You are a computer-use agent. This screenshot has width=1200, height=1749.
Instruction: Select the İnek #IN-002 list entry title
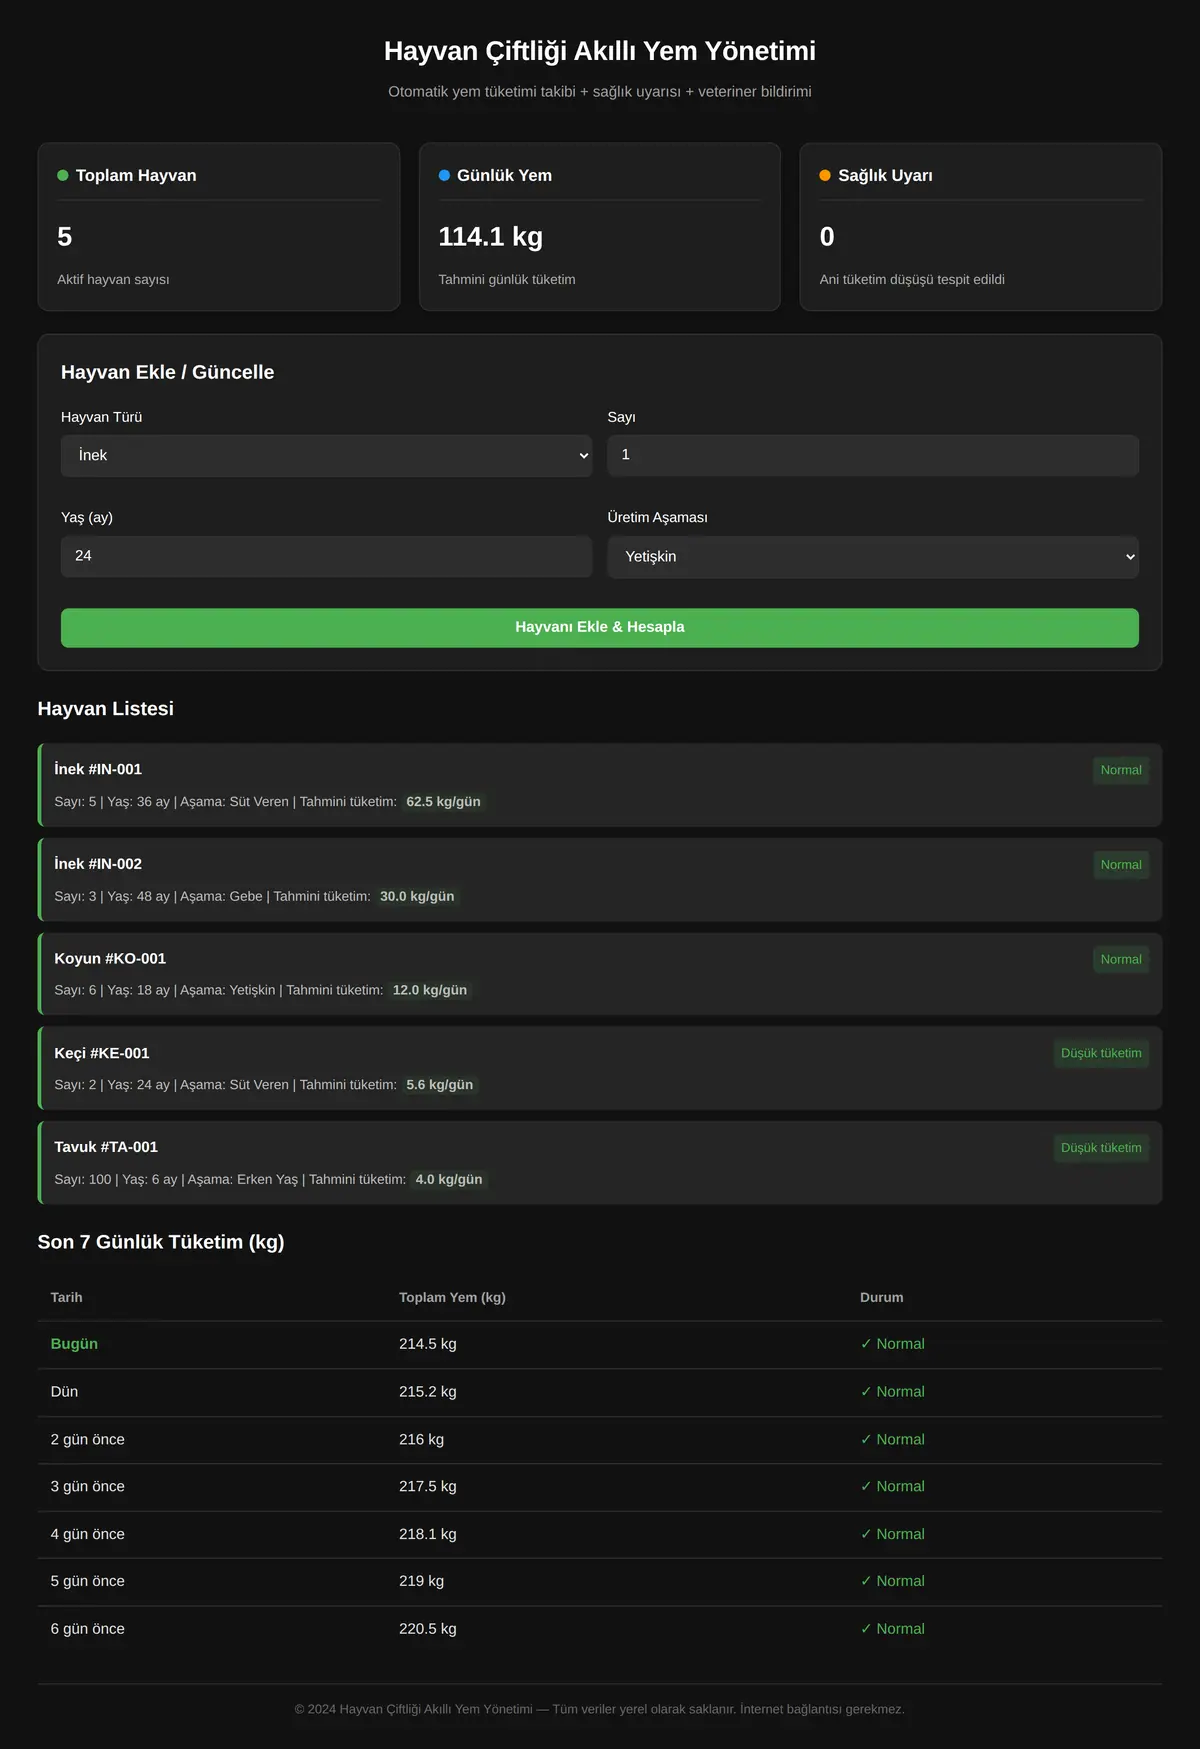click(x=98, y=864)
